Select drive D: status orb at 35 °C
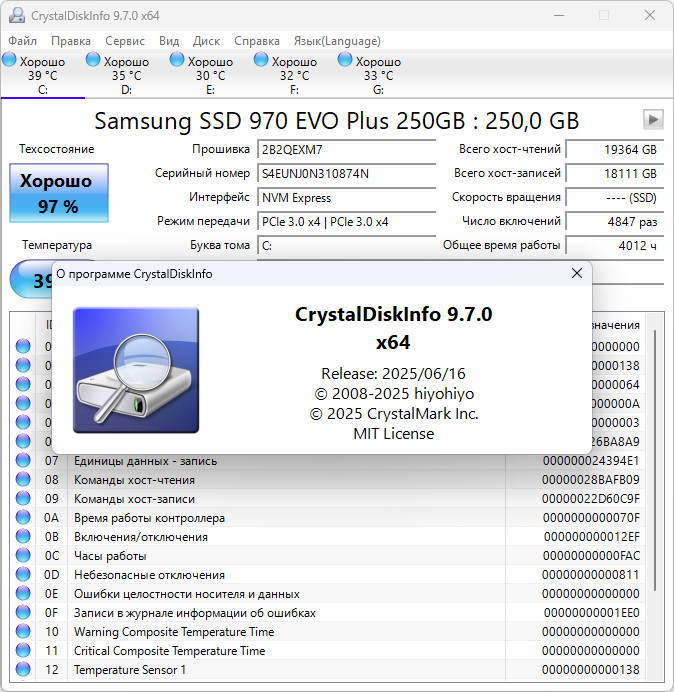The width and height of the screenshot is (674, 692). click(94, 61)
